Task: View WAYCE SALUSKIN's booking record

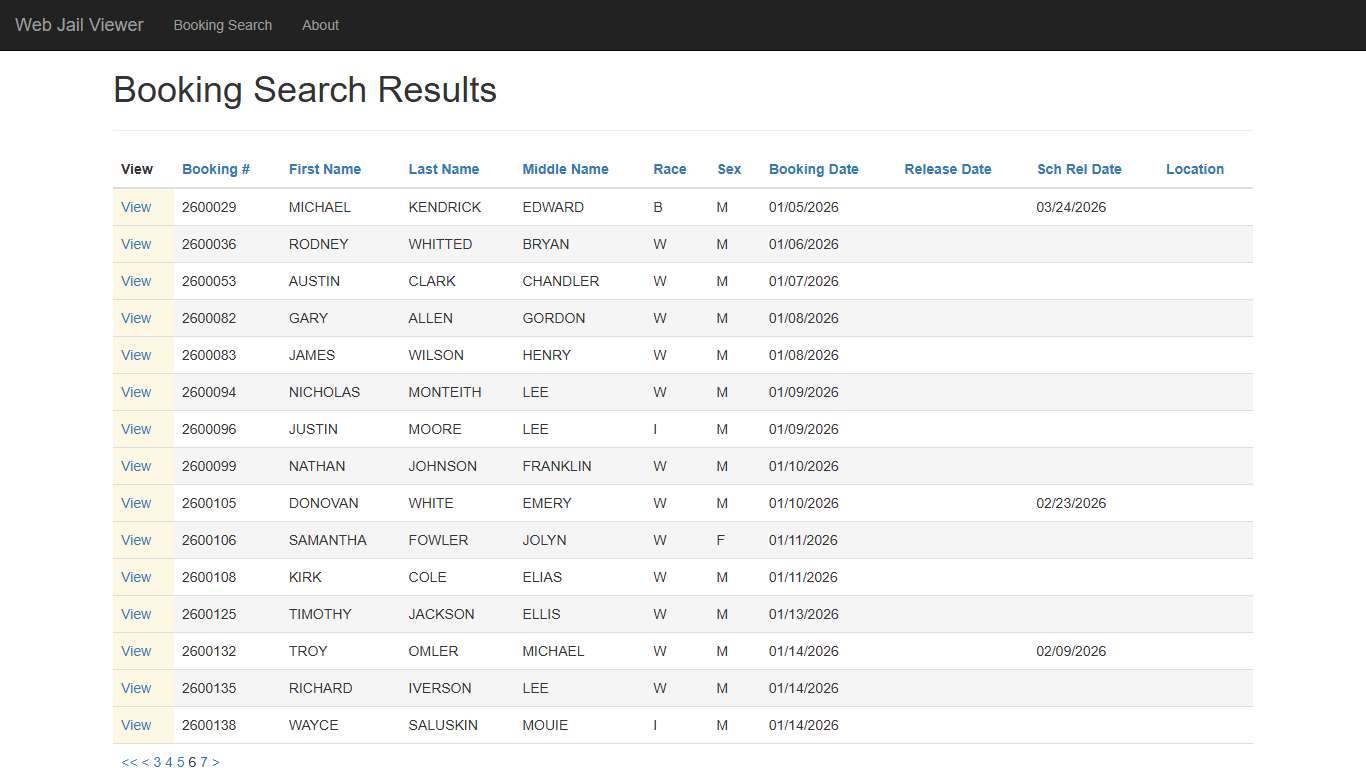Action: pyautogui.click(x=136, y=725)
